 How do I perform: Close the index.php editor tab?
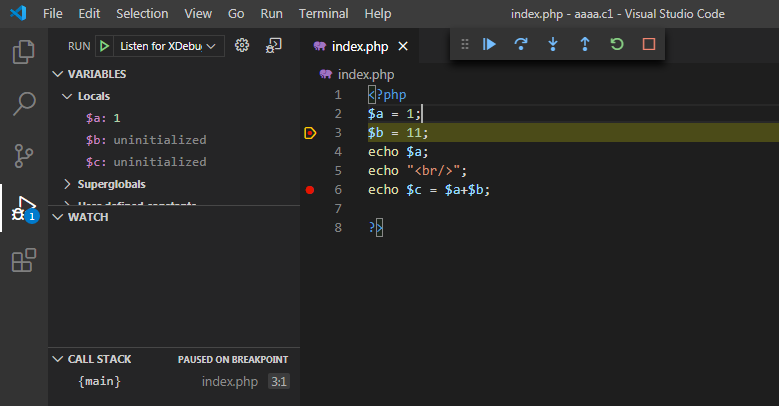tap(403, 46)
